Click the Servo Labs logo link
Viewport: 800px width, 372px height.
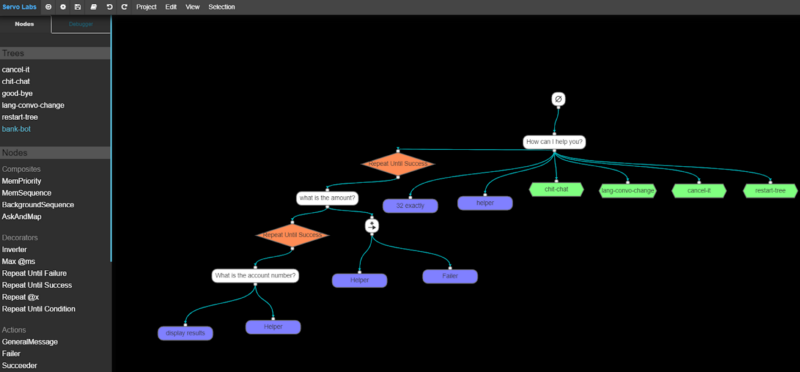[x=19, y=7]
